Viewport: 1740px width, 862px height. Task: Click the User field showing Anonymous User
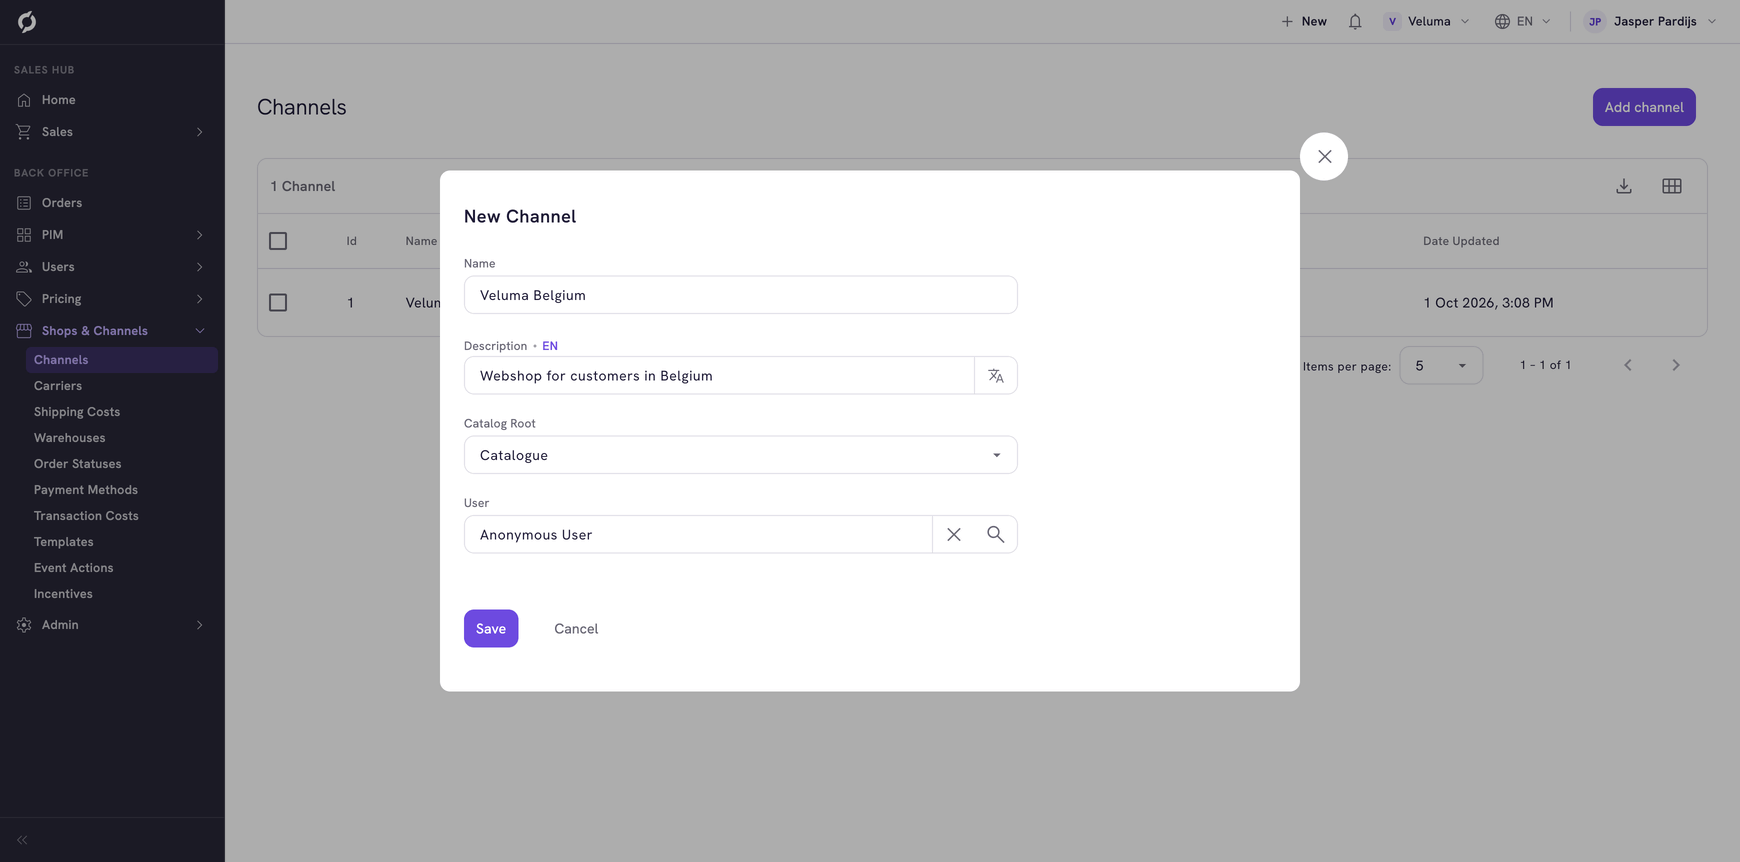698,535
